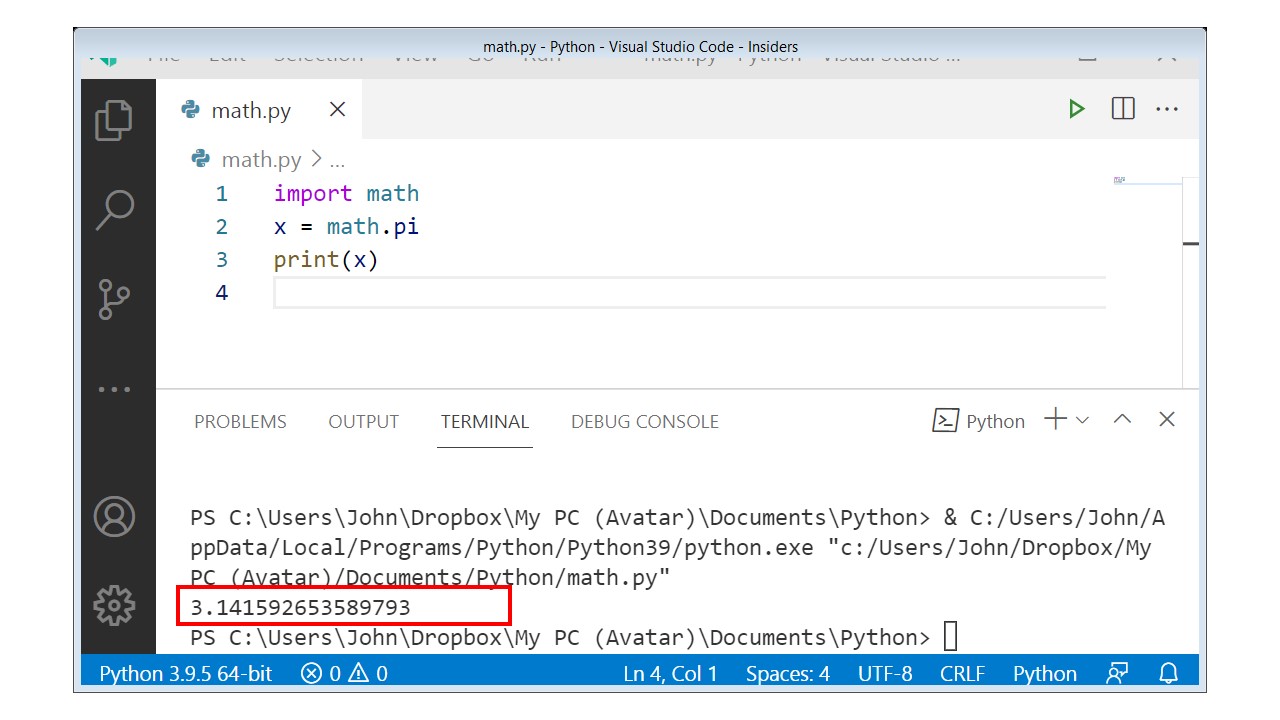This screenshot has width=1280, height=720.
Task: Open the Accounts menu
Action: click(x=115, y=518)
